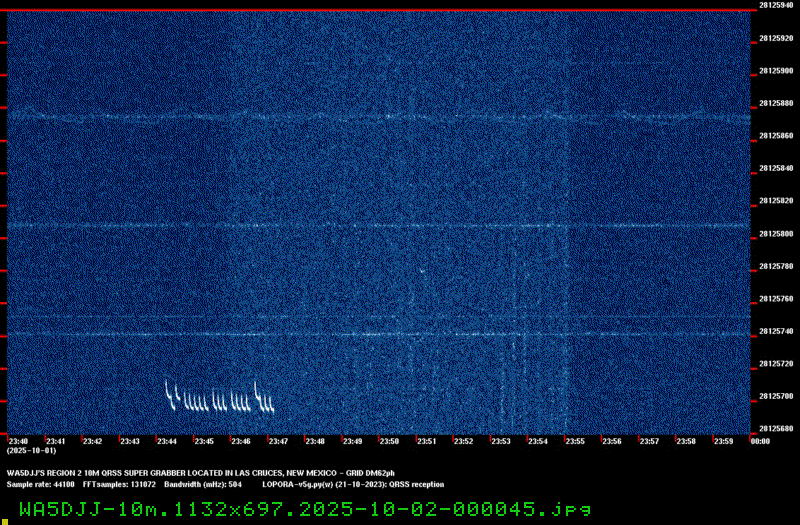800x525 pixels.
Task: Click the 23:44 time axis label
Action: [x=167, y=441]
